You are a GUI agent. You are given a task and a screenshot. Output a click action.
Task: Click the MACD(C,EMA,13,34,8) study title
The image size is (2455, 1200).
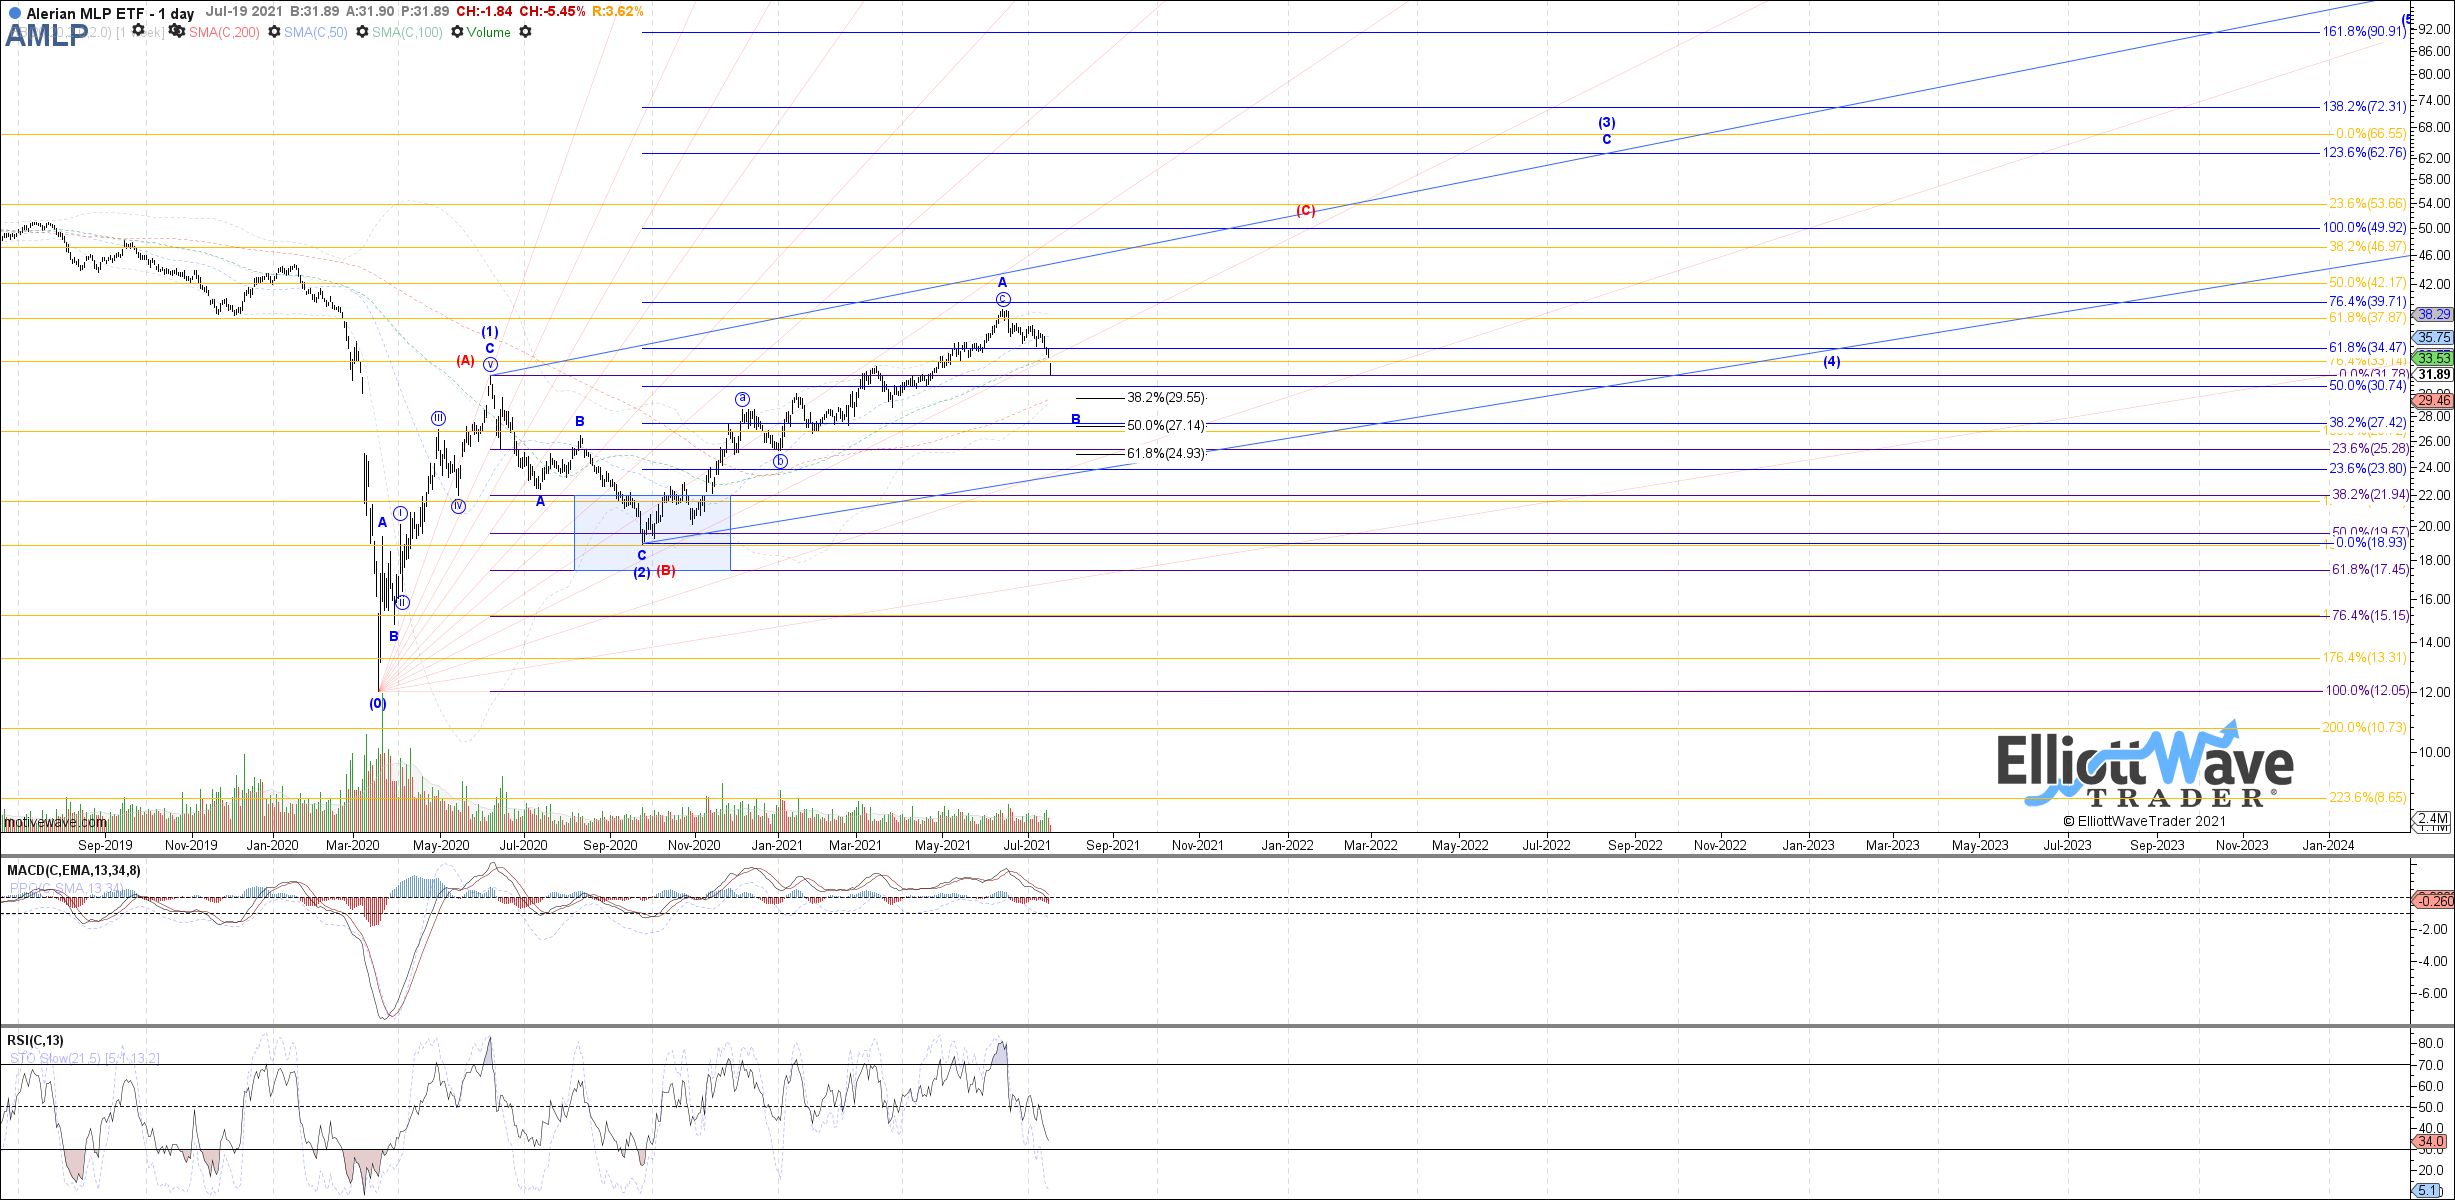tap(74, 870)
